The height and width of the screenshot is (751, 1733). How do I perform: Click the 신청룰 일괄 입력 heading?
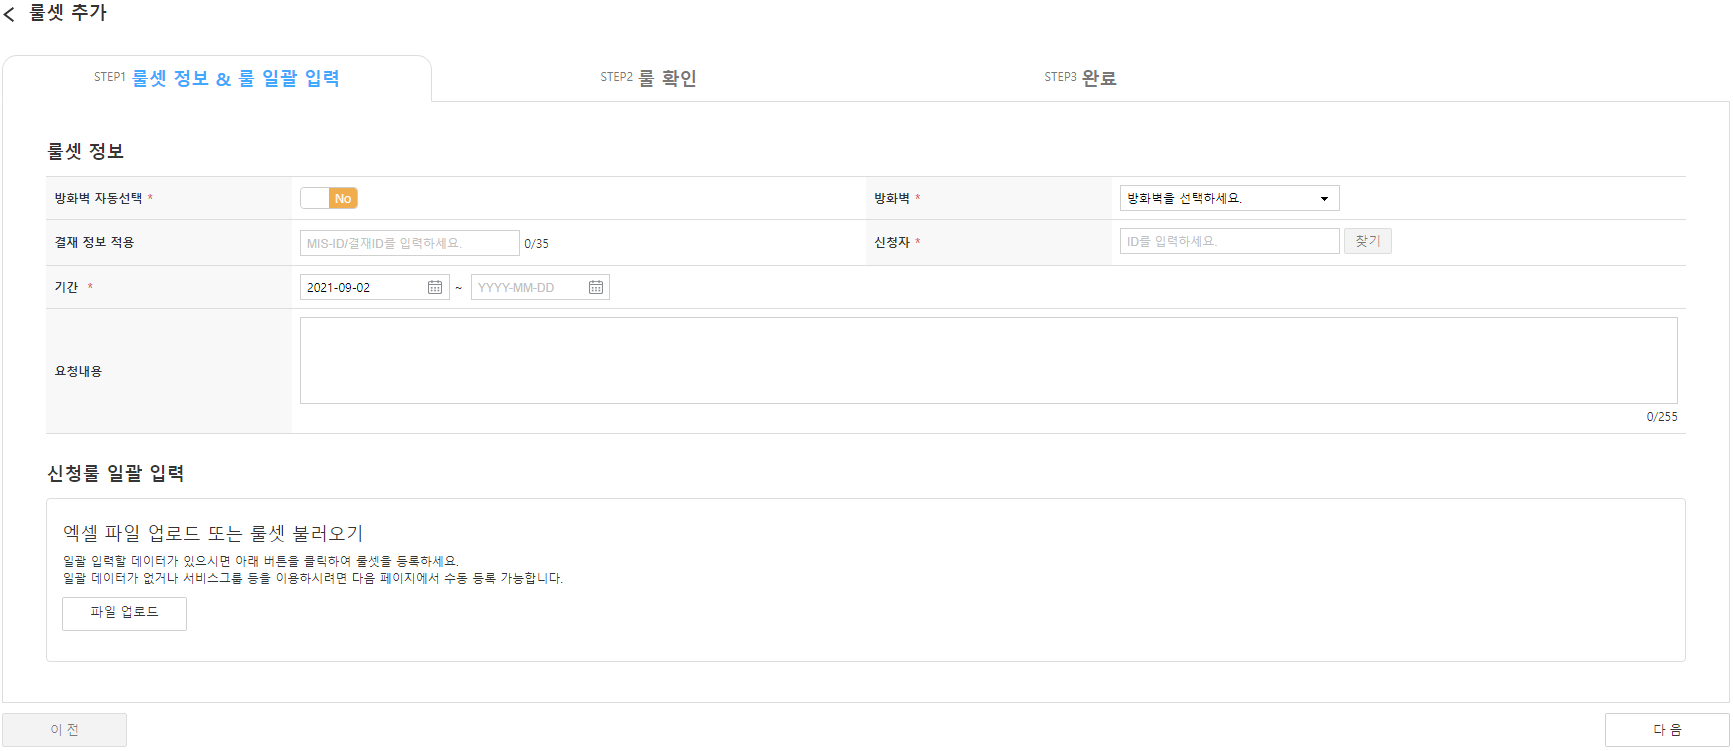[115, 473]
